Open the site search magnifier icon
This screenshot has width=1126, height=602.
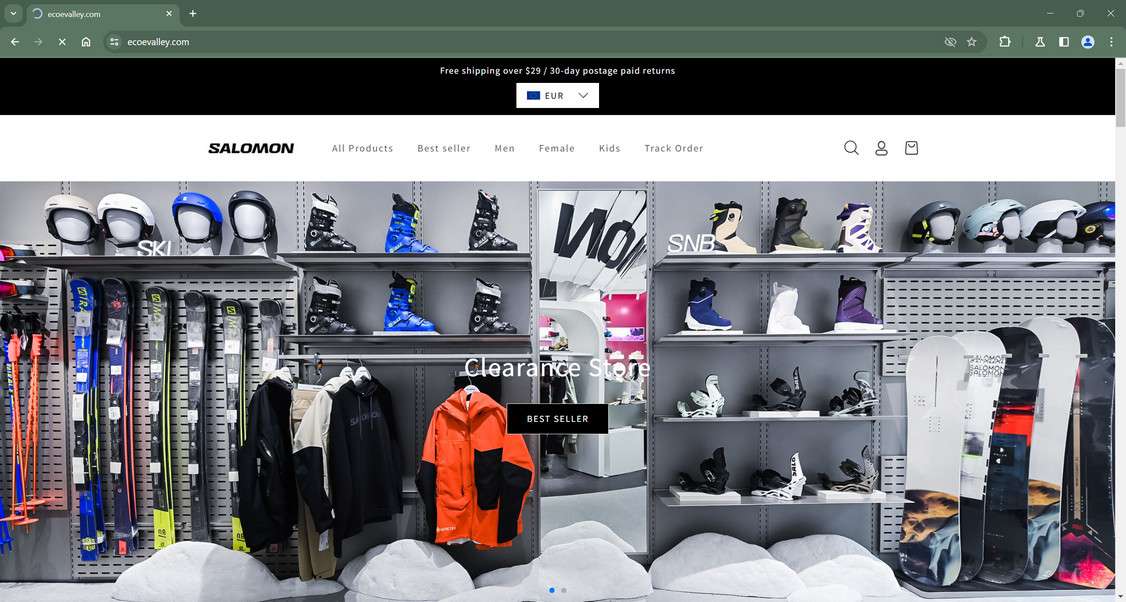(851, 148)
